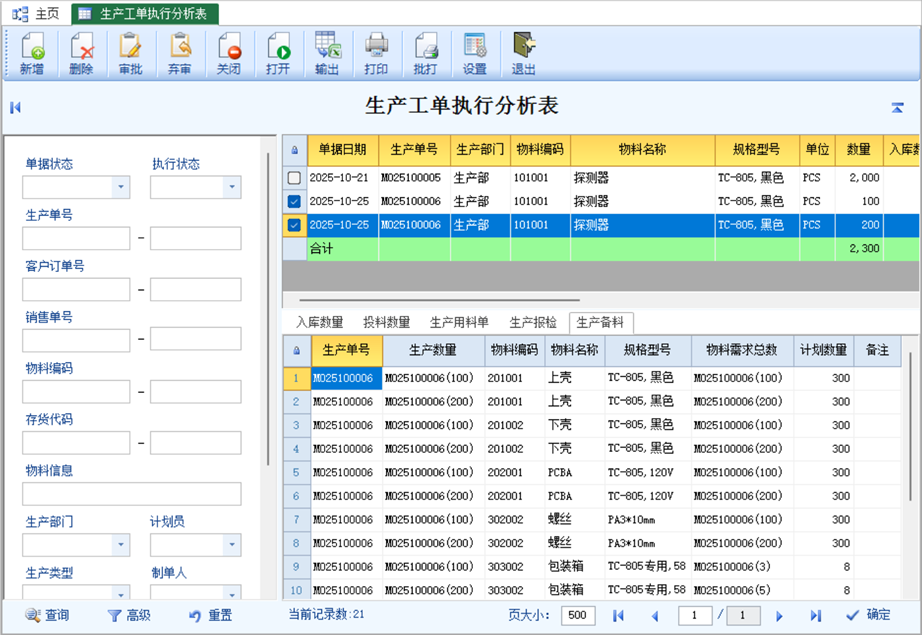Check the box for order MO25100005

[x=294, y=178]
